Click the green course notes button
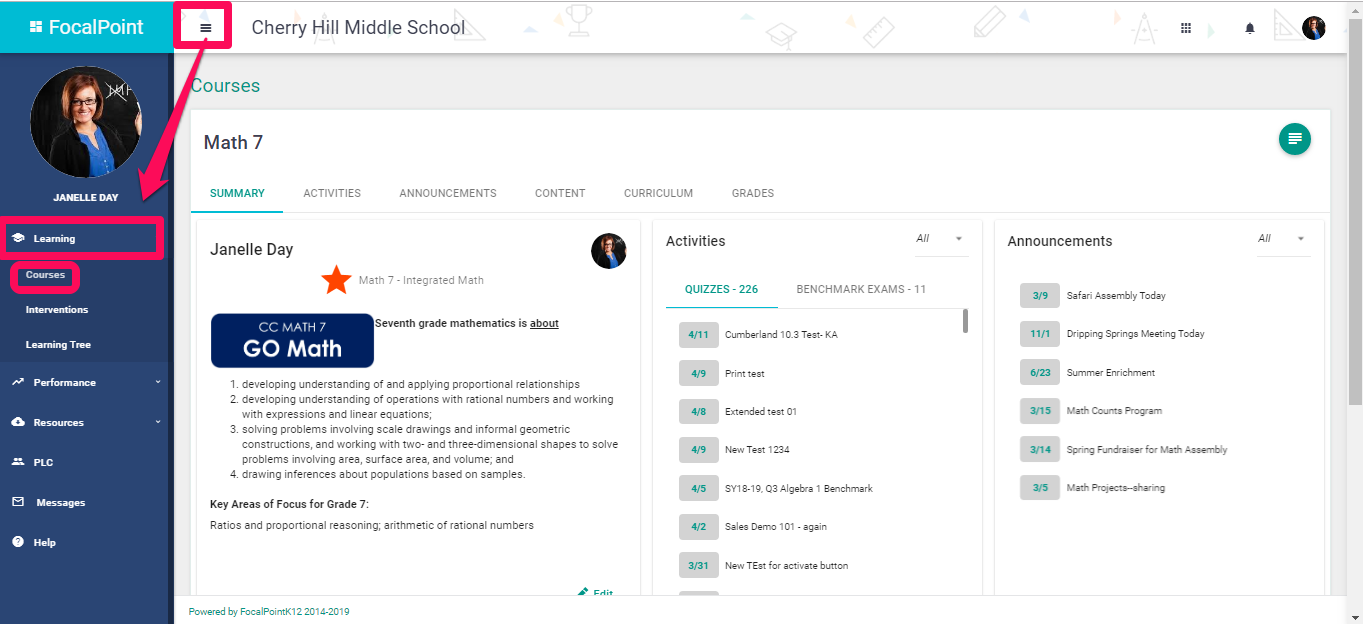Viewport: 1363px width, 624px height. [x=1295, y=139]
